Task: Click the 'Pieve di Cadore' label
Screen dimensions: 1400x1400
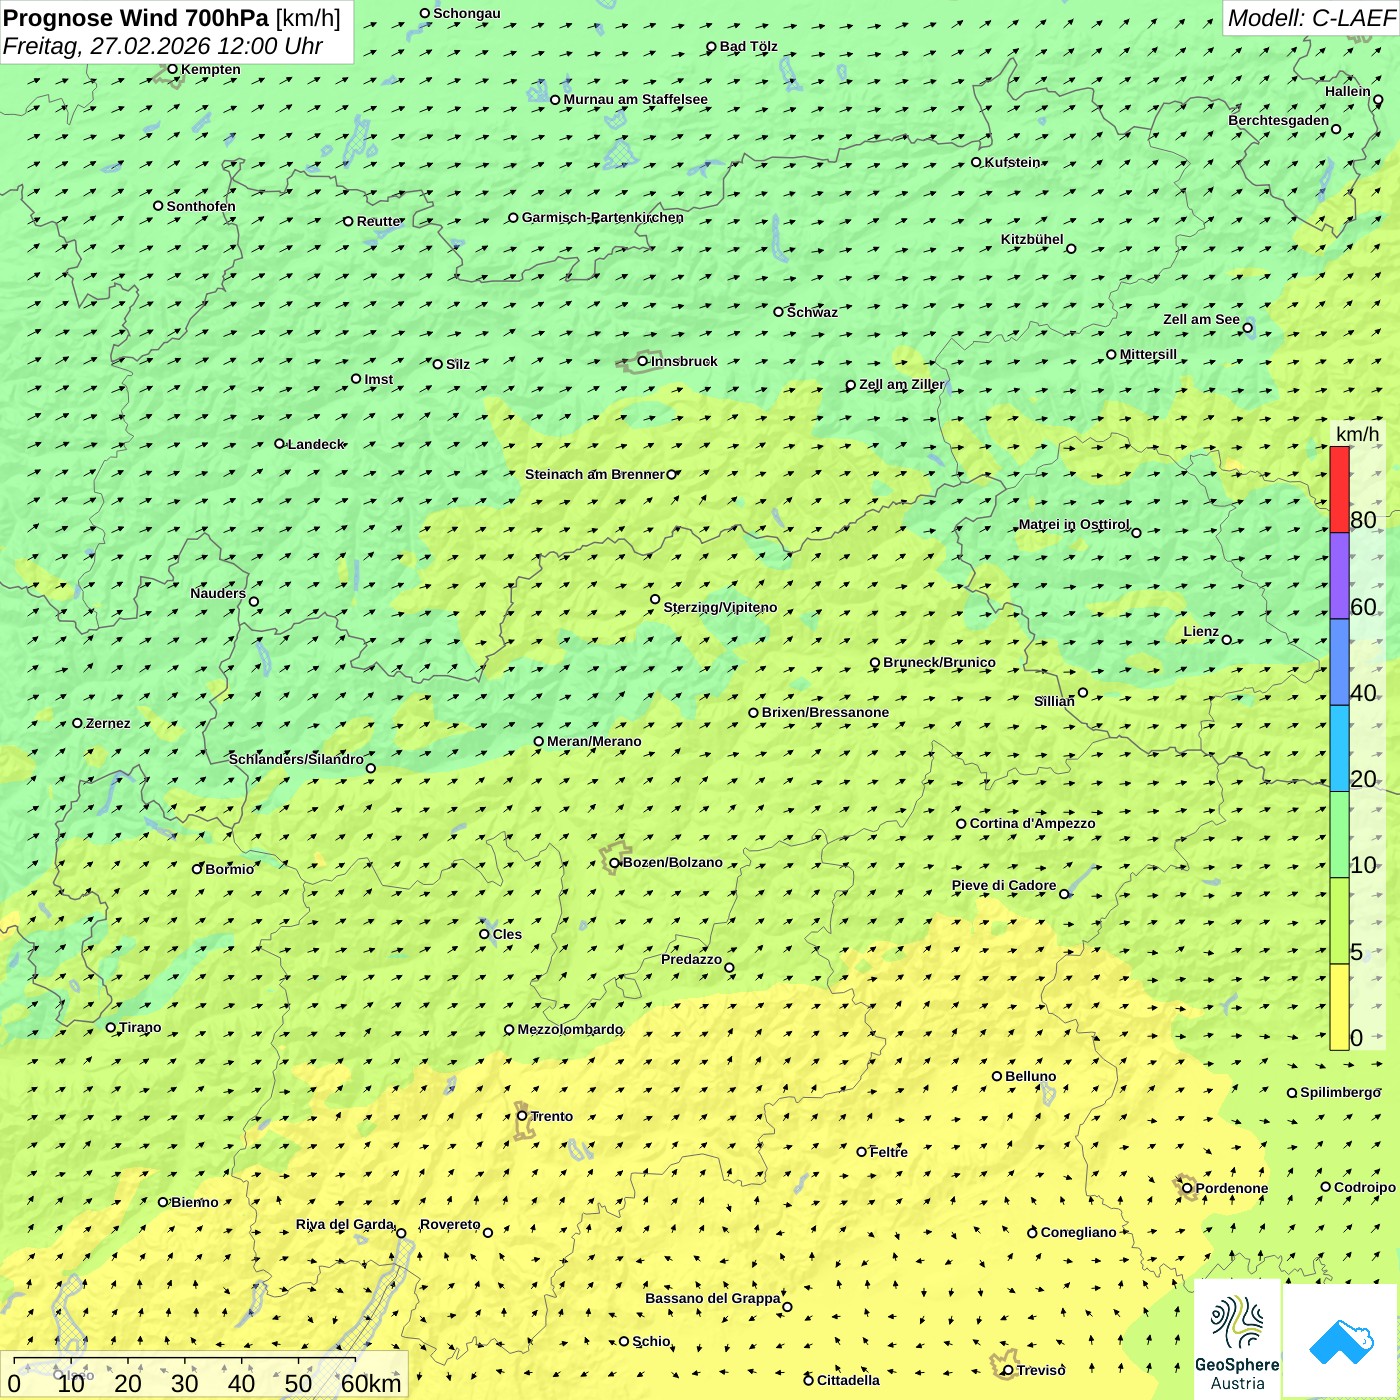Action: (x=1004, y=885)
